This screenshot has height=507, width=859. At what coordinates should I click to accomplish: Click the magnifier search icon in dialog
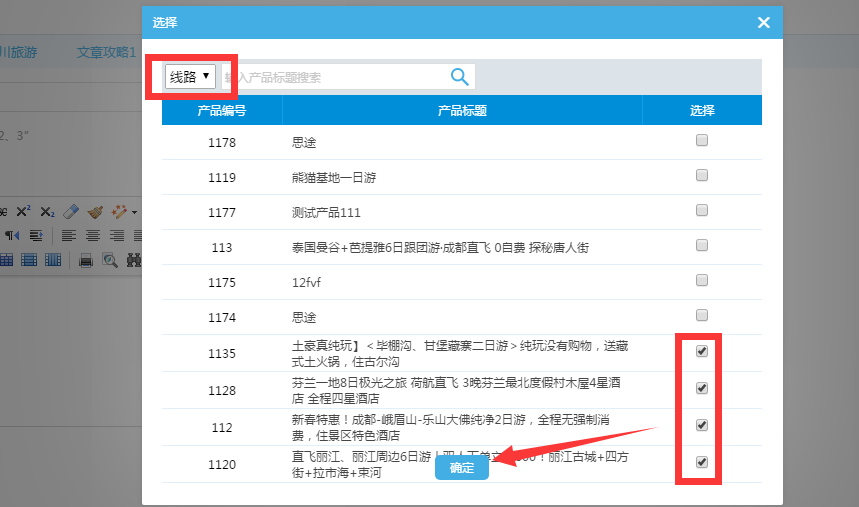tap(459, 77)
